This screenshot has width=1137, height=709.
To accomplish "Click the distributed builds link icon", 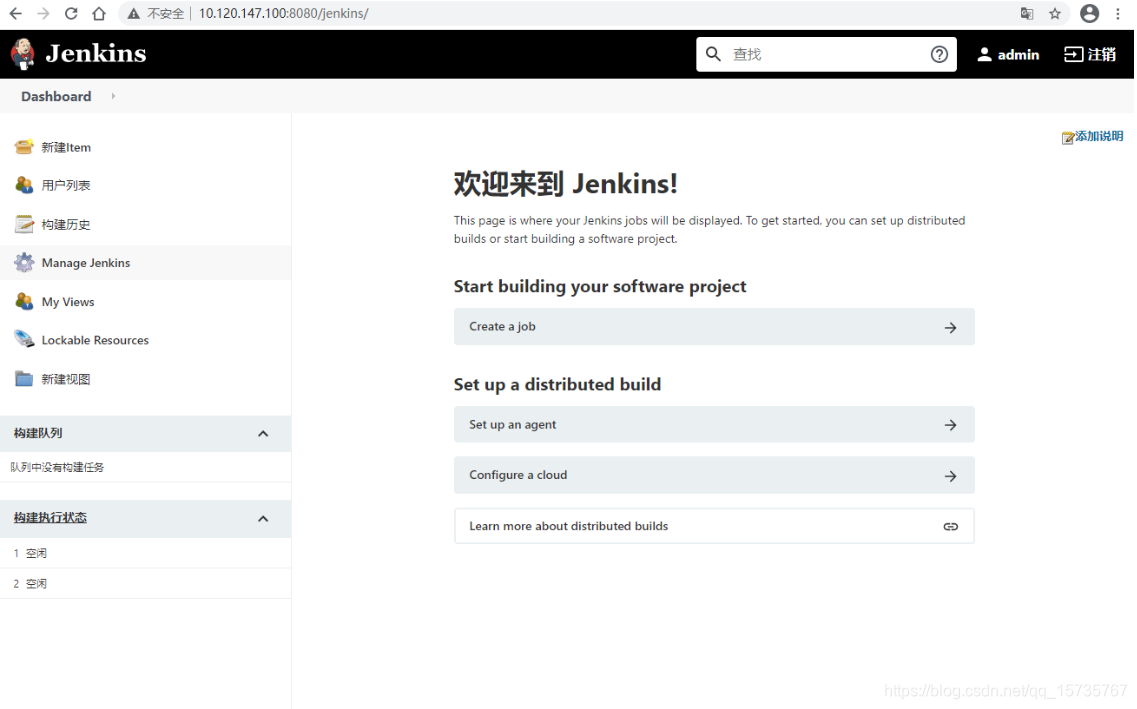I will 950,526.
